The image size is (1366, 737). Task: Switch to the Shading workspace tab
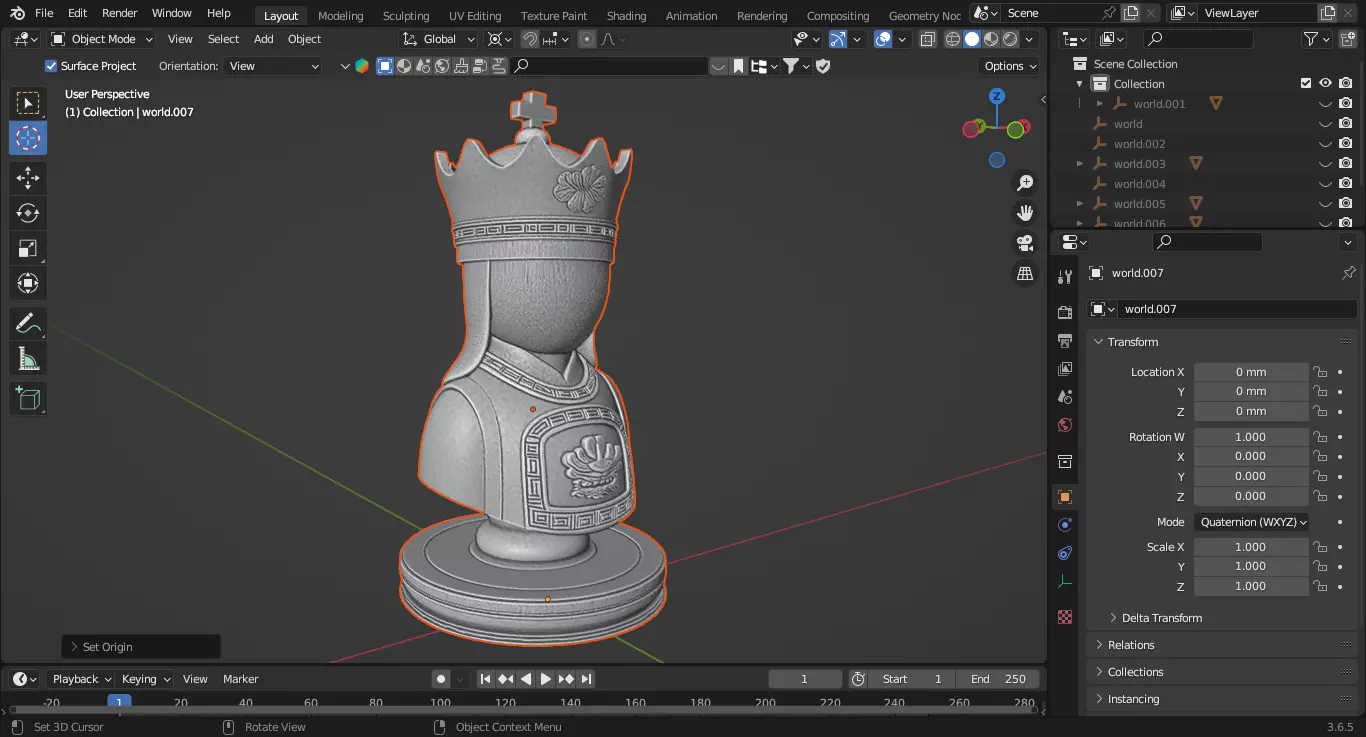pyautogui.click(x=626, y=16)
